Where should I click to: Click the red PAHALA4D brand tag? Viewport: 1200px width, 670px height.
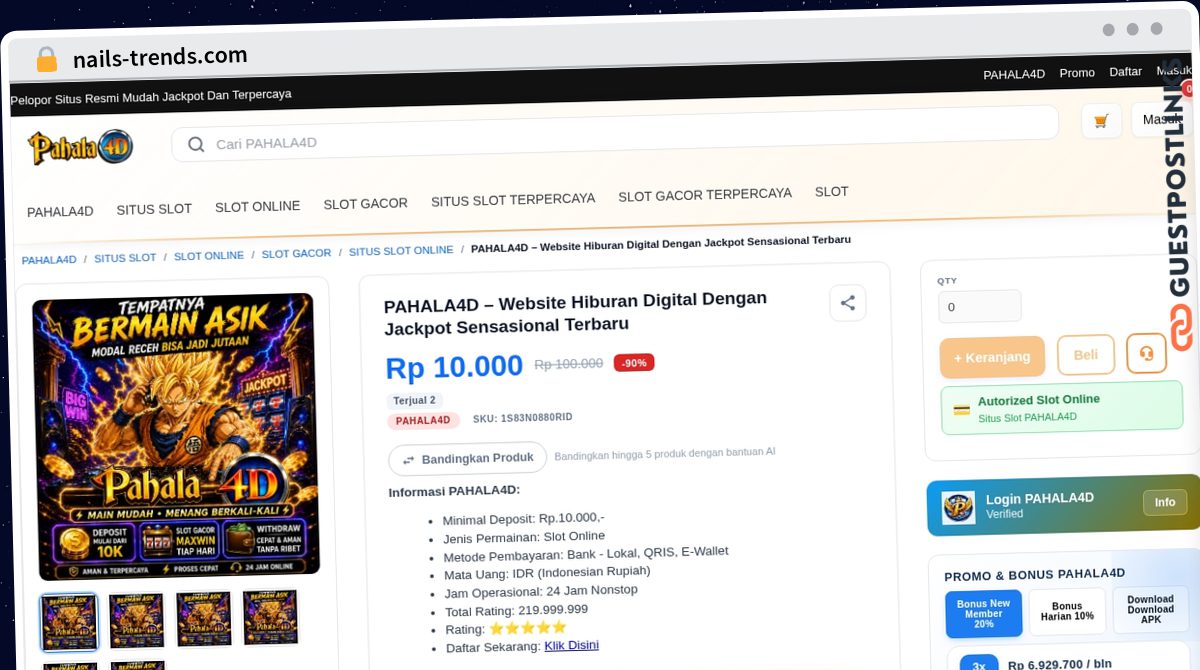423,421
